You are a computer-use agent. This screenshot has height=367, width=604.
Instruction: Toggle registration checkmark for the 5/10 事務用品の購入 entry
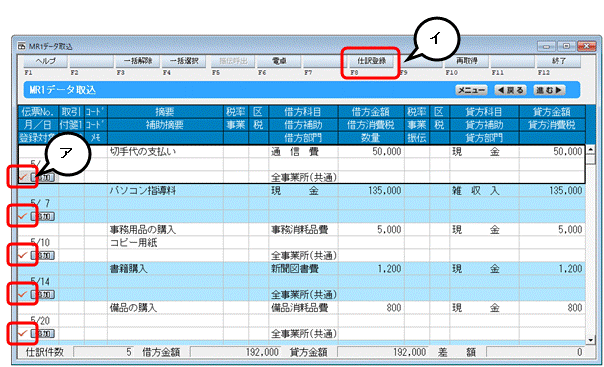click(x=23, y=255)
